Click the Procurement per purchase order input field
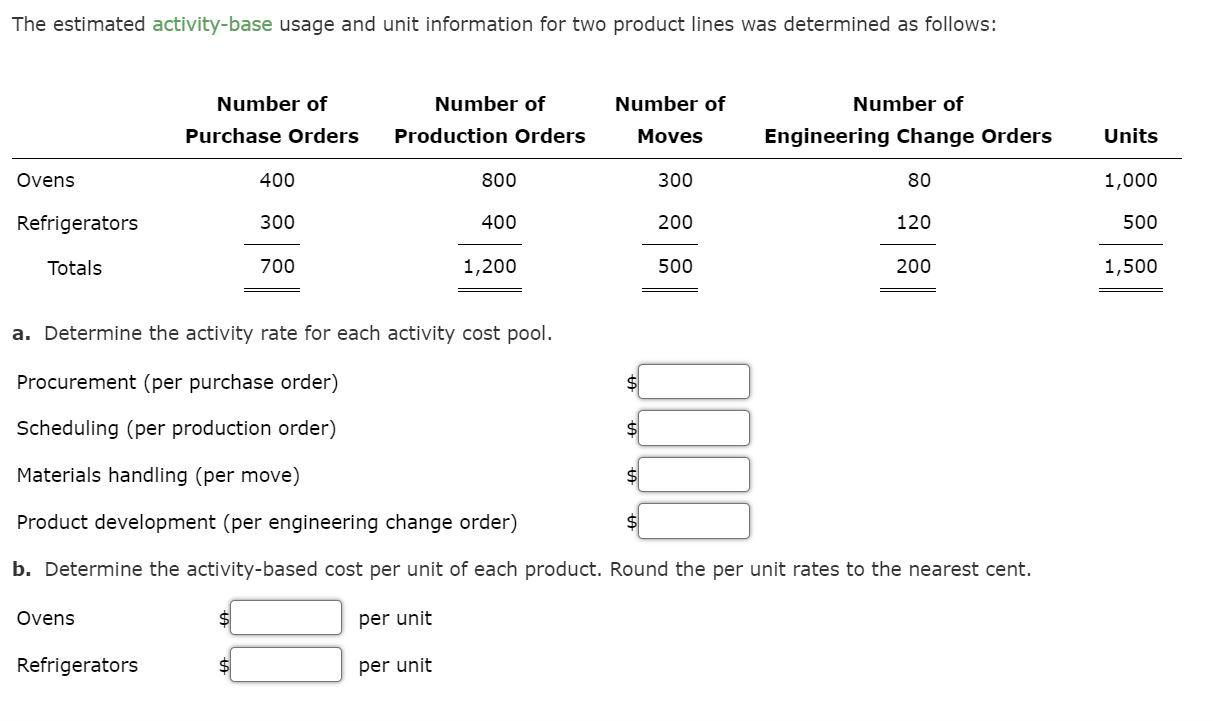1213x721 pixels. pos(694,381)
